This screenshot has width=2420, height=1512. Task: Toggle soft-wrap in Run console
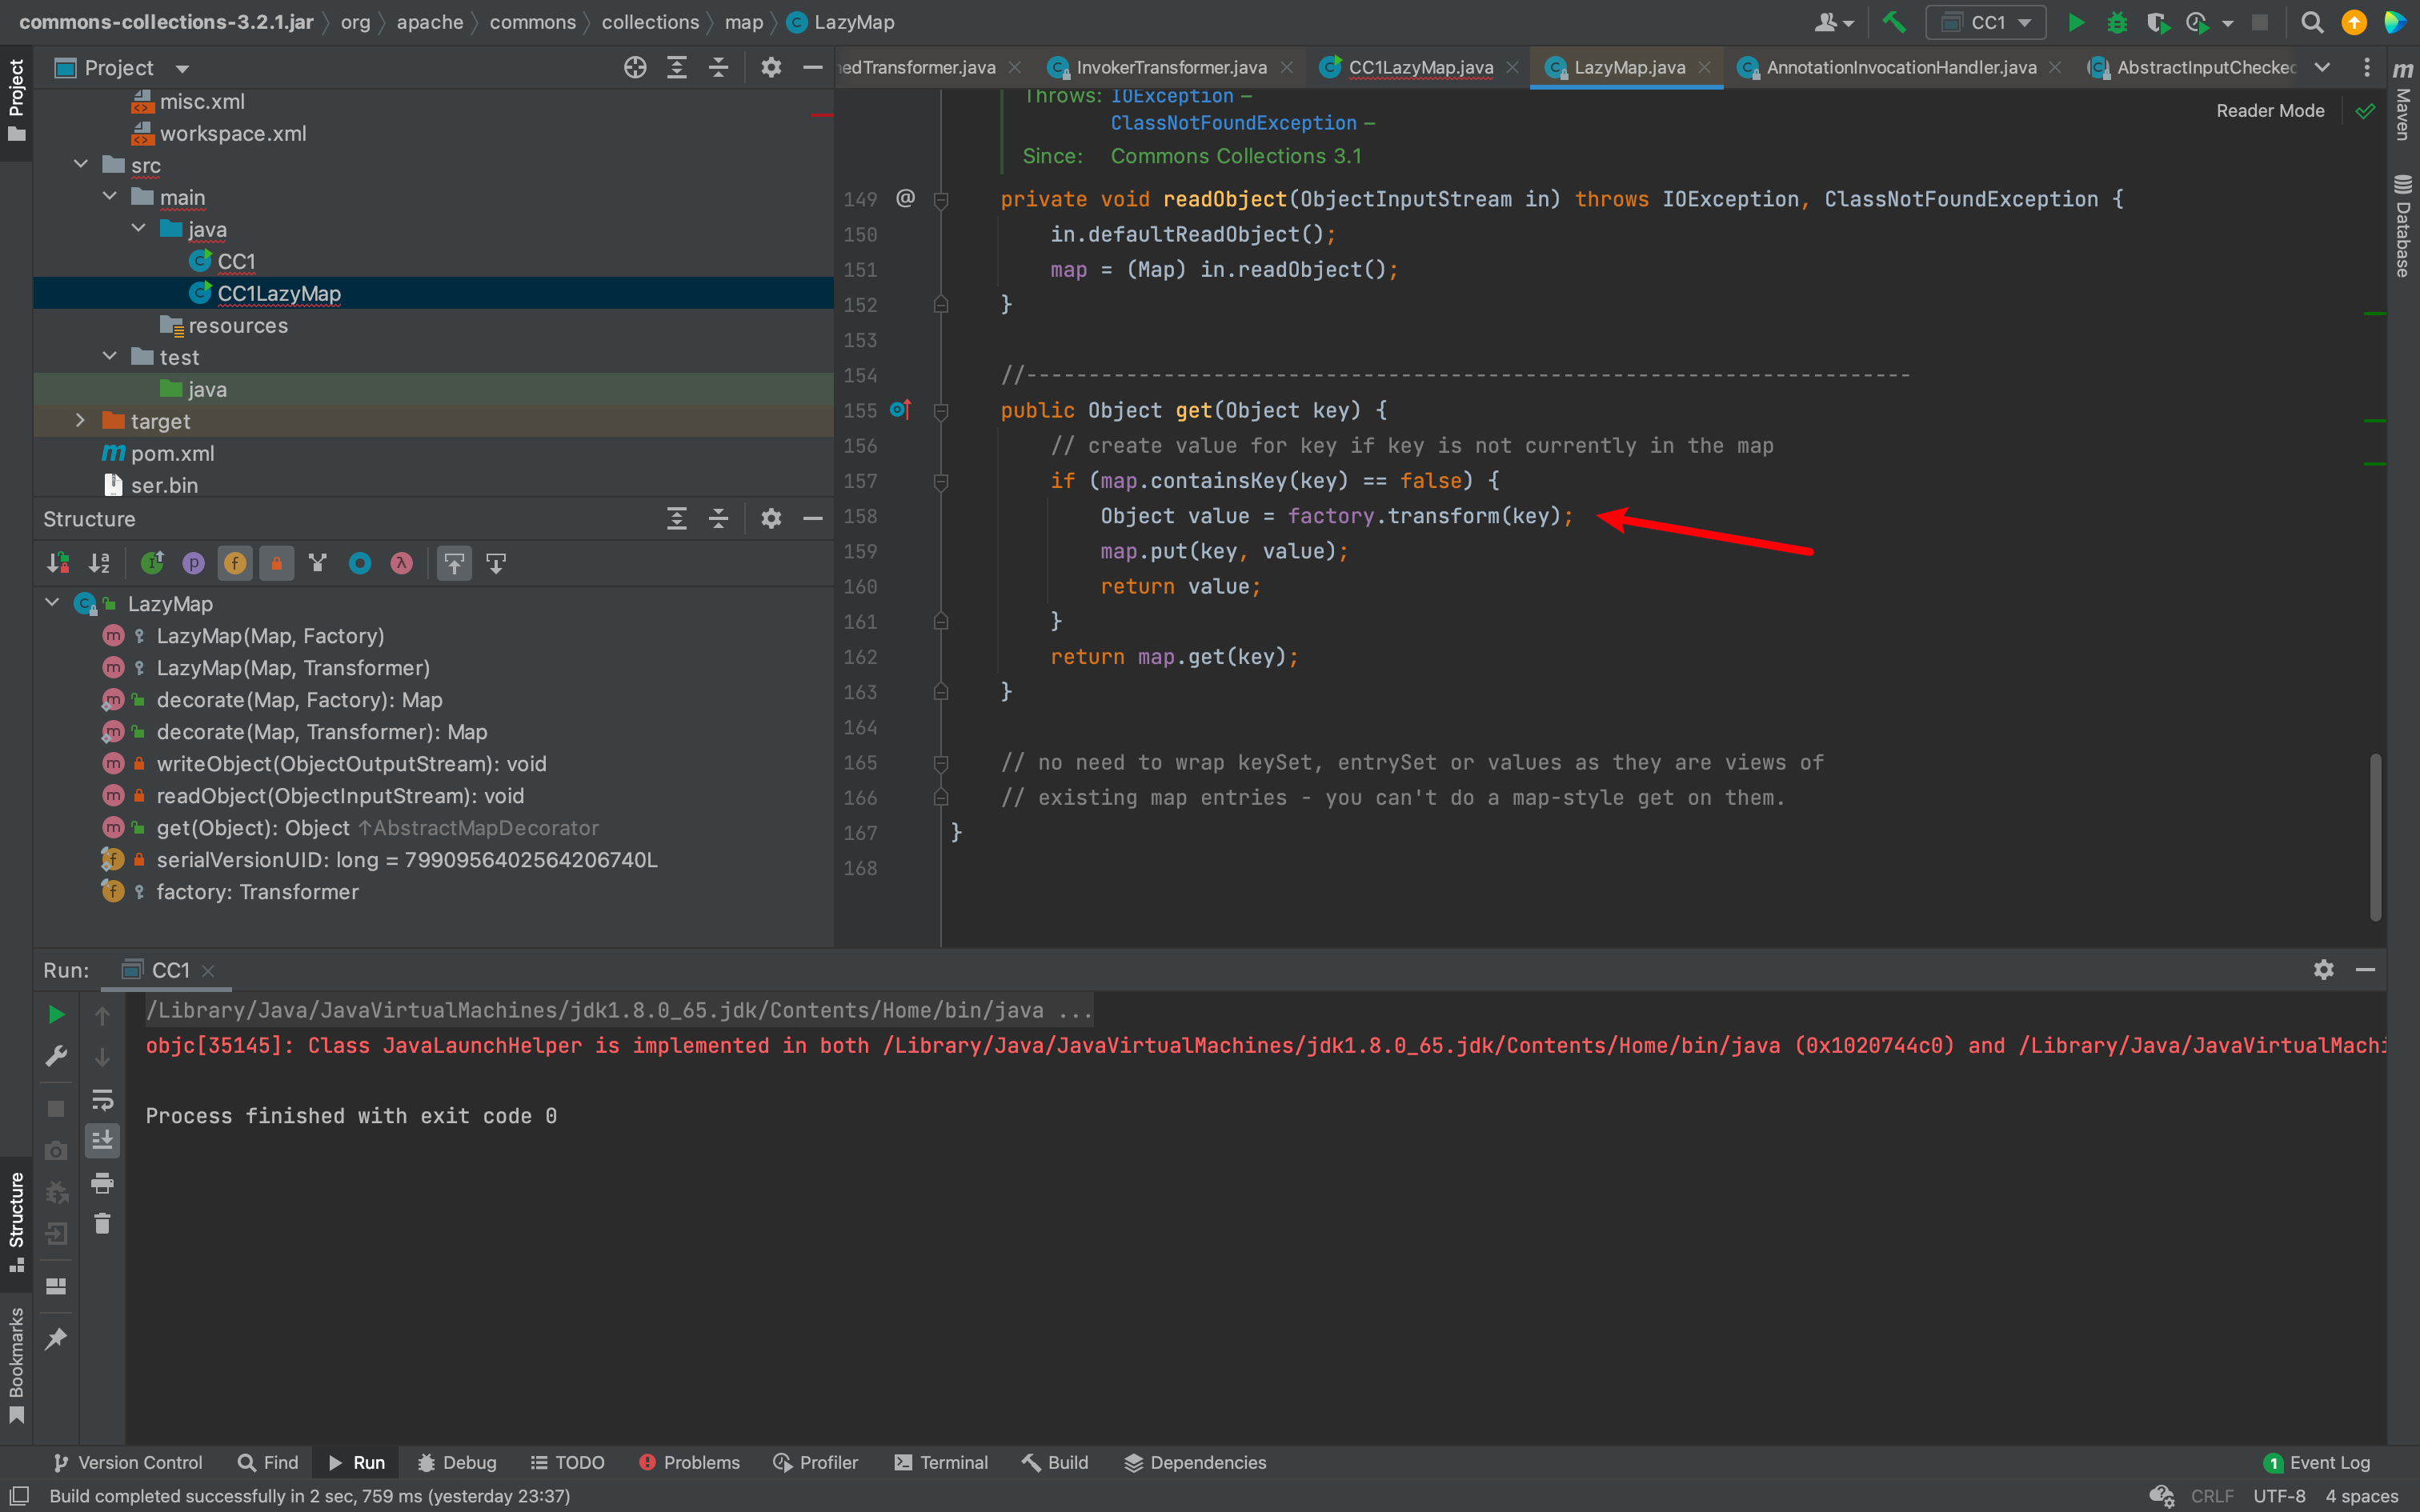[x=102, y=1100]
